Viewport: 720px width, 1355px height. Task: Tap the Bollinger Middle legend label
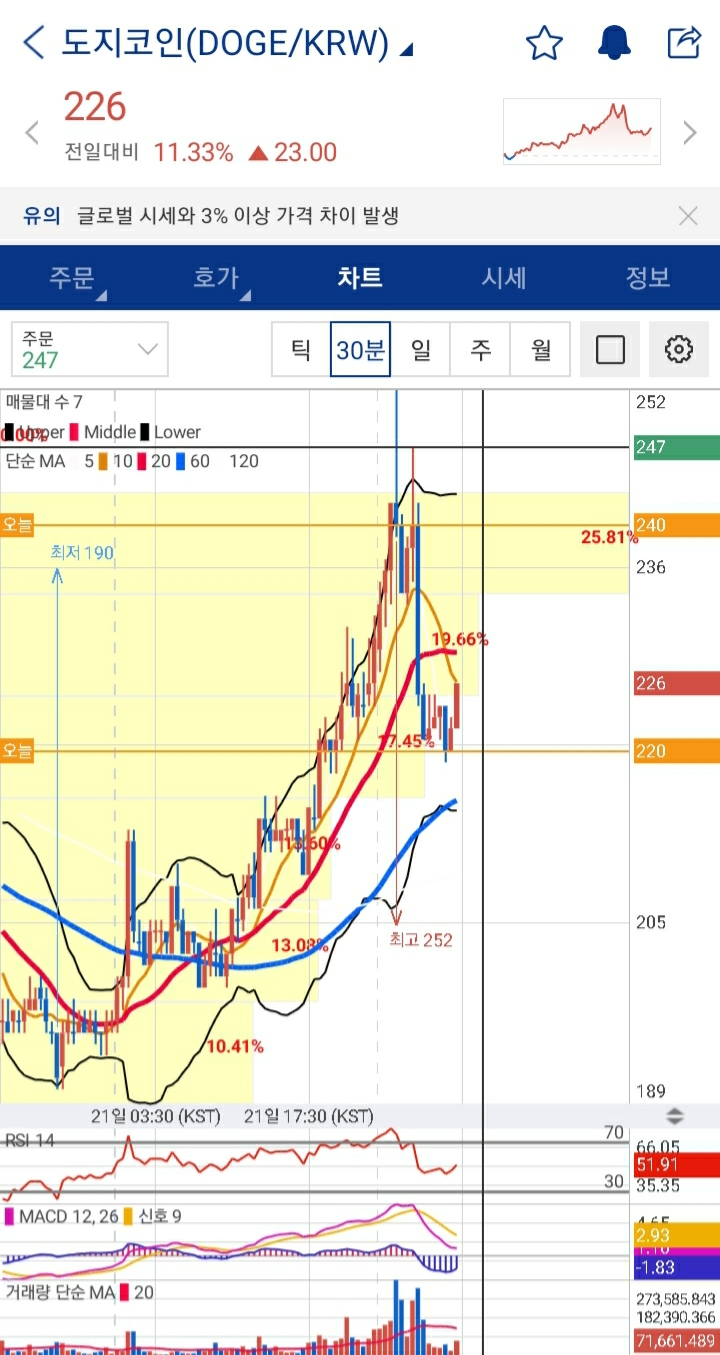(x=110, y=432)
